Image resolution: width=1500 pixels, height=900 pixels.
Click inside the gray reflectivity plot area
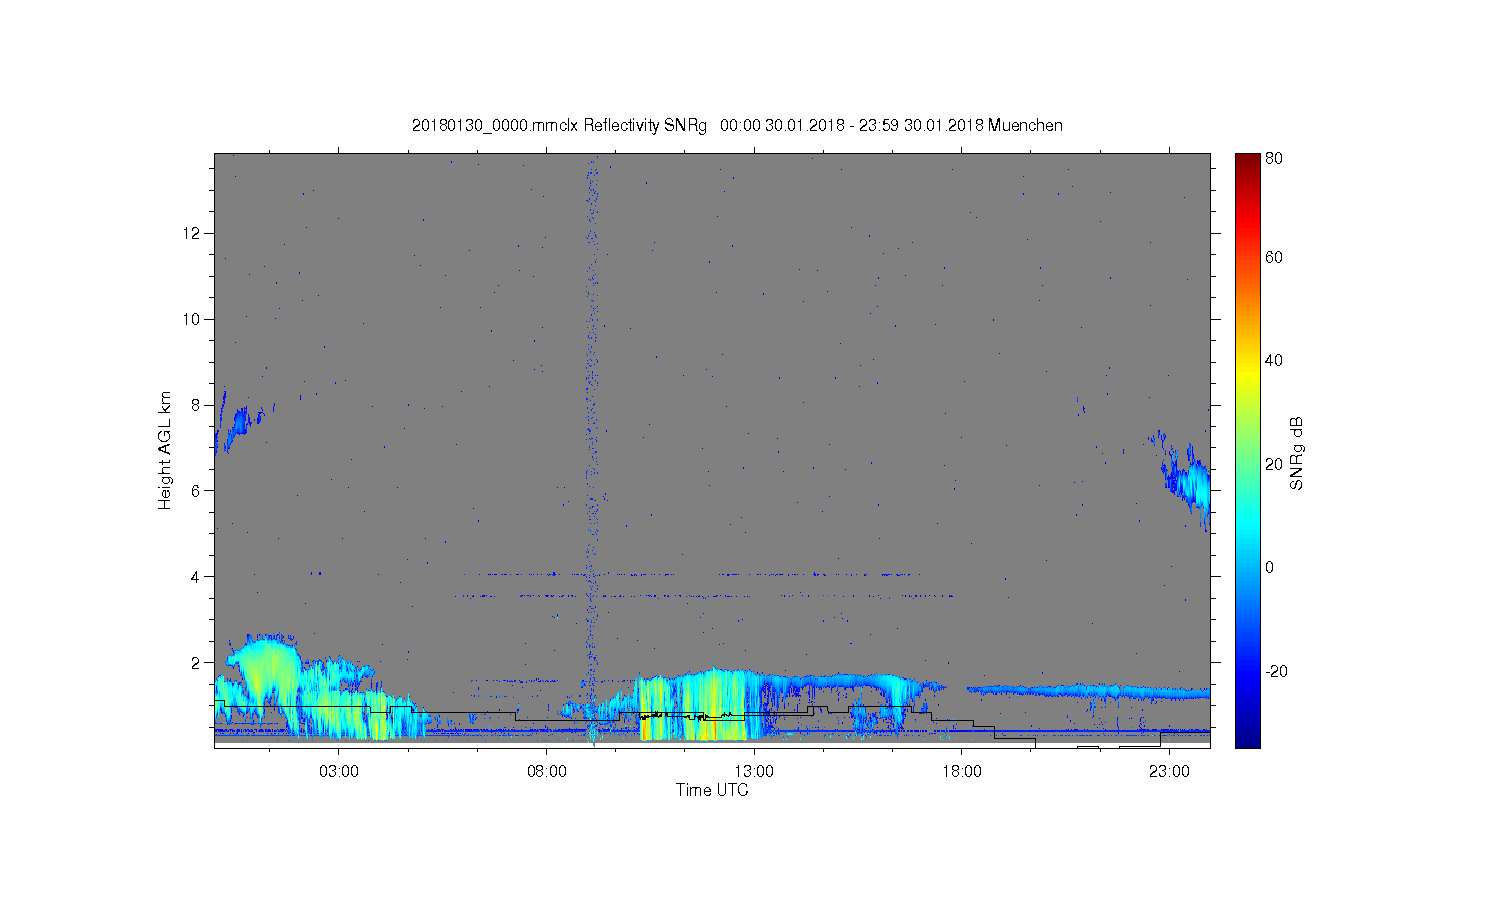712,450
